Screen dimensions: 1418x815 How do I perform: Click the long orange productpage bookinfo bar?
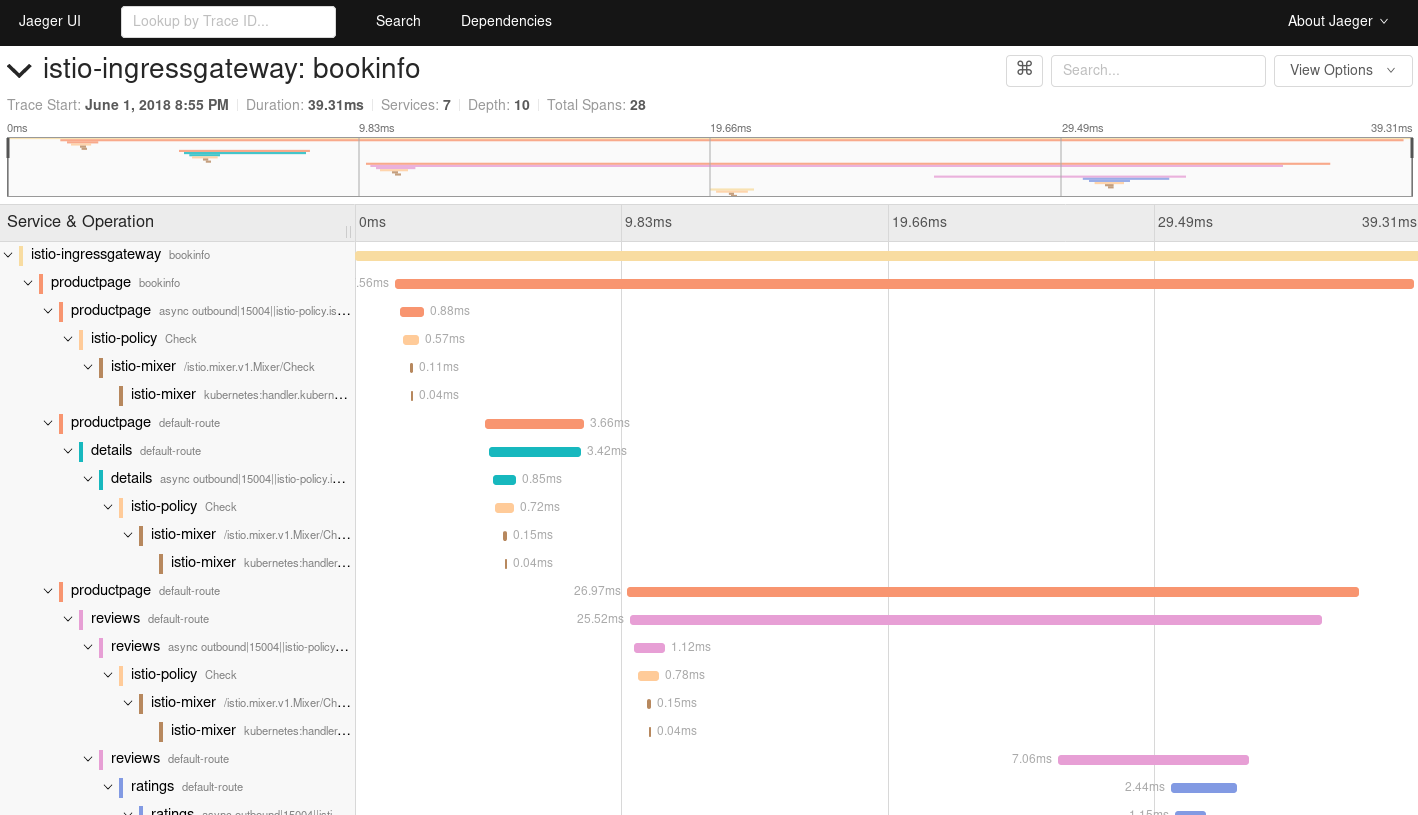coord(904,284)
